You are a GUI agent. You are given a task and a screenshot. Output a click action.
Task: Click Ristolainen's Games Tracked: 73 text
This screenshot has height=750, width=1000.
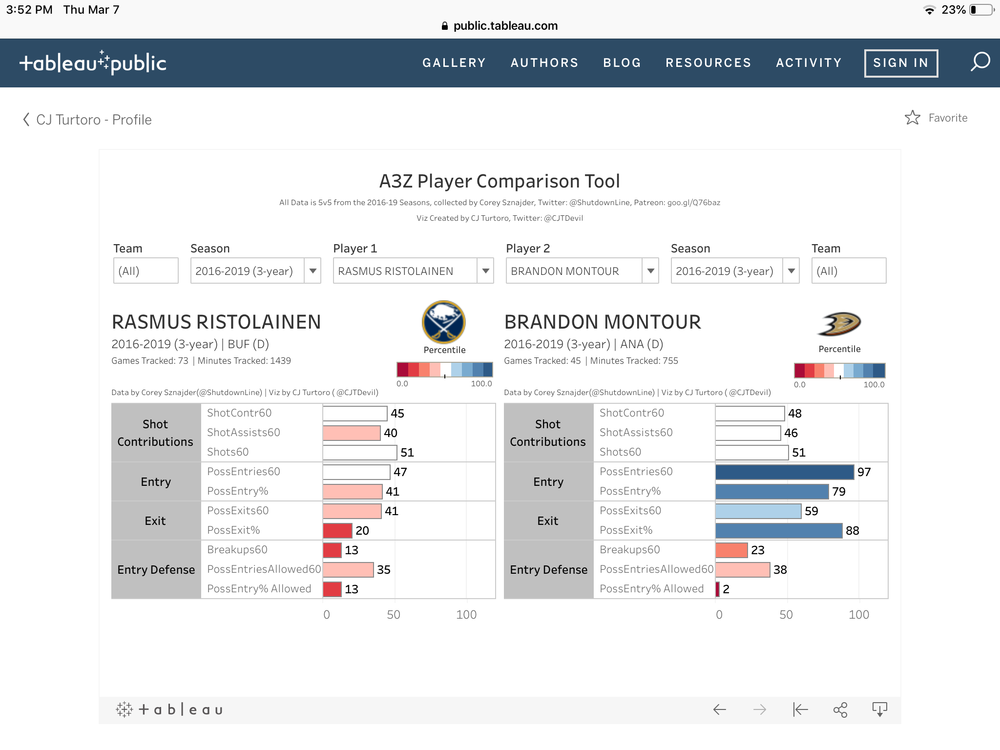(150, 361)
